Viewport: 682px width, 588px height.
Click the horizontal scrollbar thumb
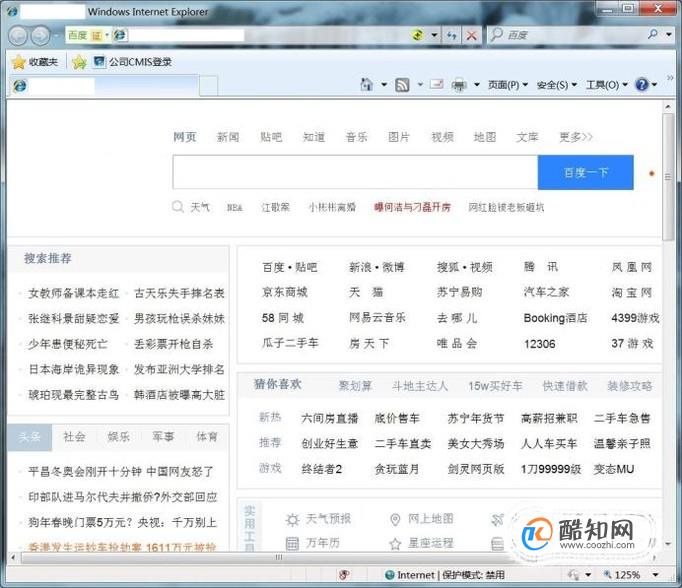point(278,557)
